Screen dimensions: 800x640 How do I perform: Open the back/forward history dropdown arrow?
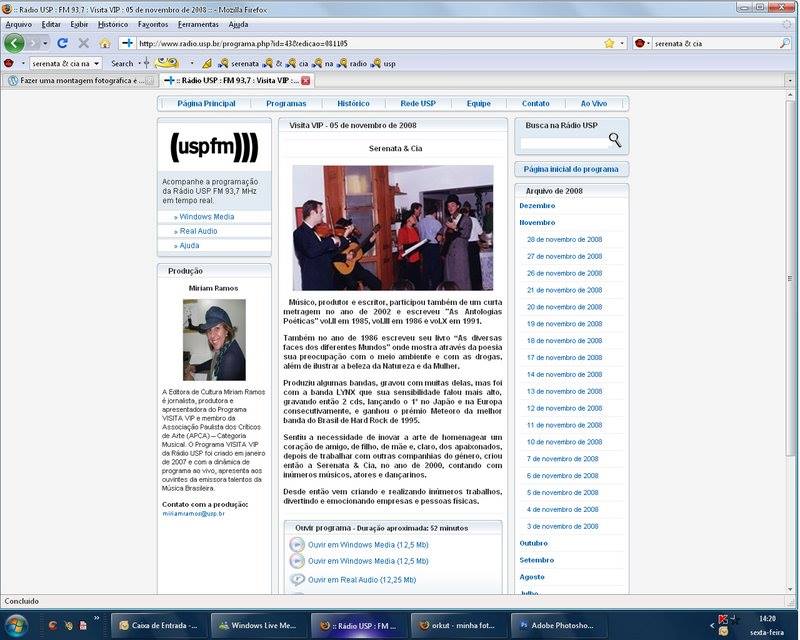tap(45, 43)
